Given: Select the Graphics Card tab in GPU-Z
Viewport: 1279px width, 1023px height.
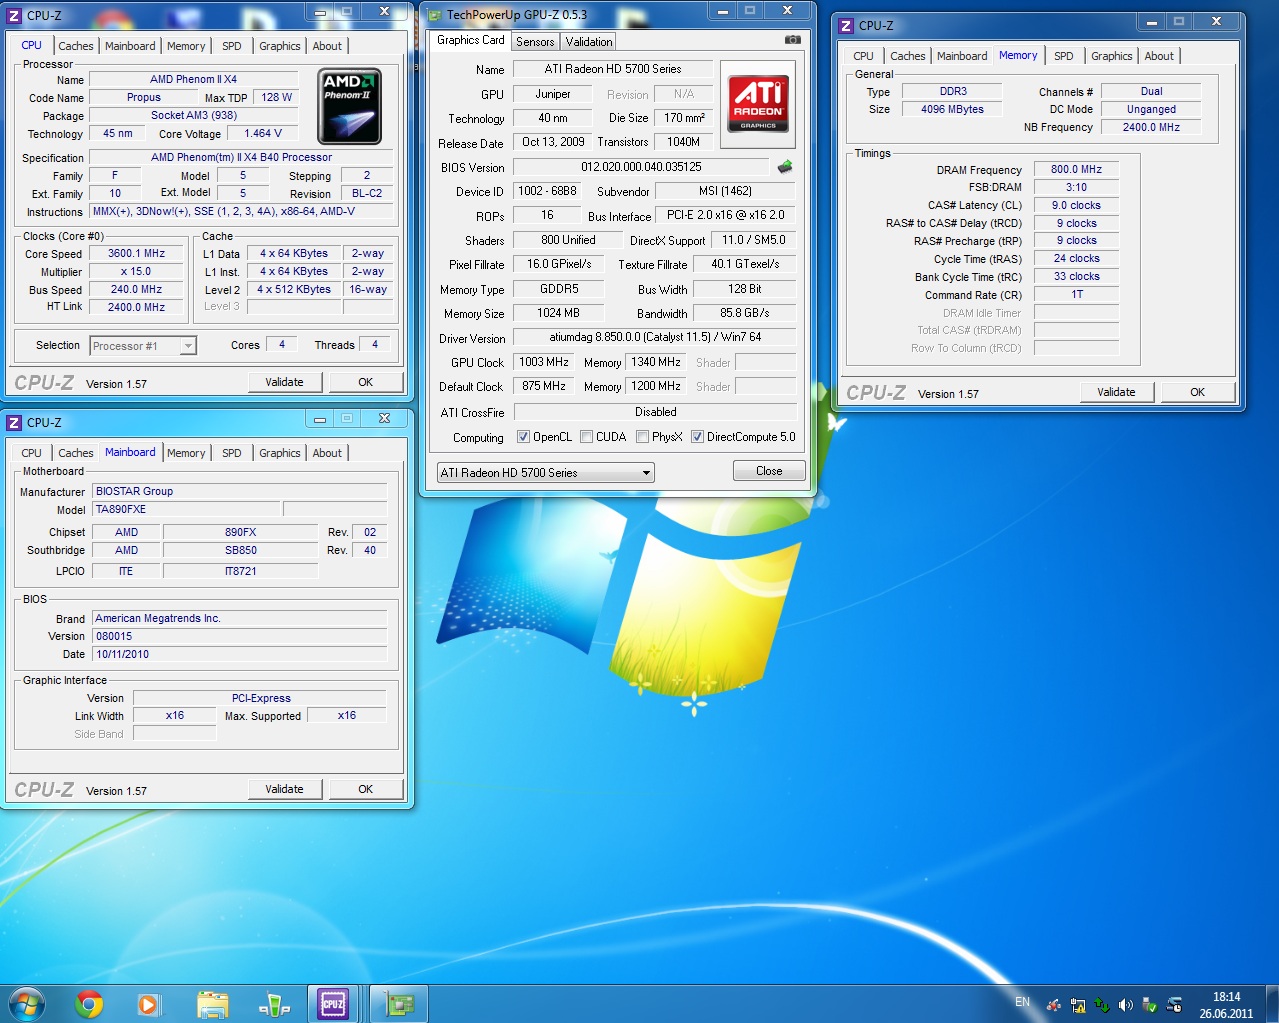Looking at the screenshot, I should (471, 40).
